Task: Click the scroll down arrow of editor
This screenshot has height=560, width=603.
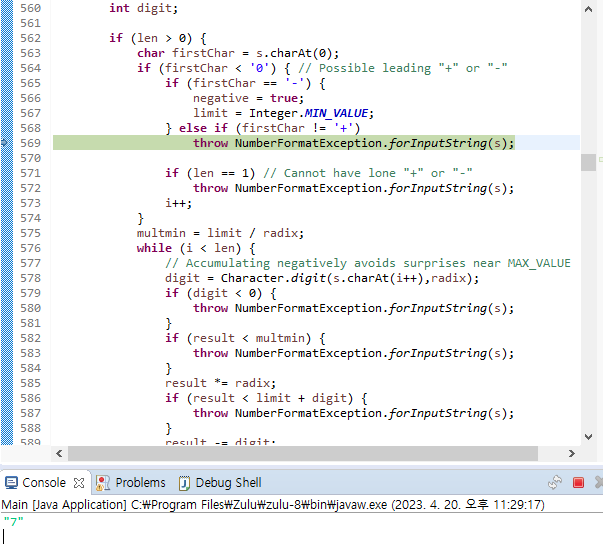Action: click(588, 437)
